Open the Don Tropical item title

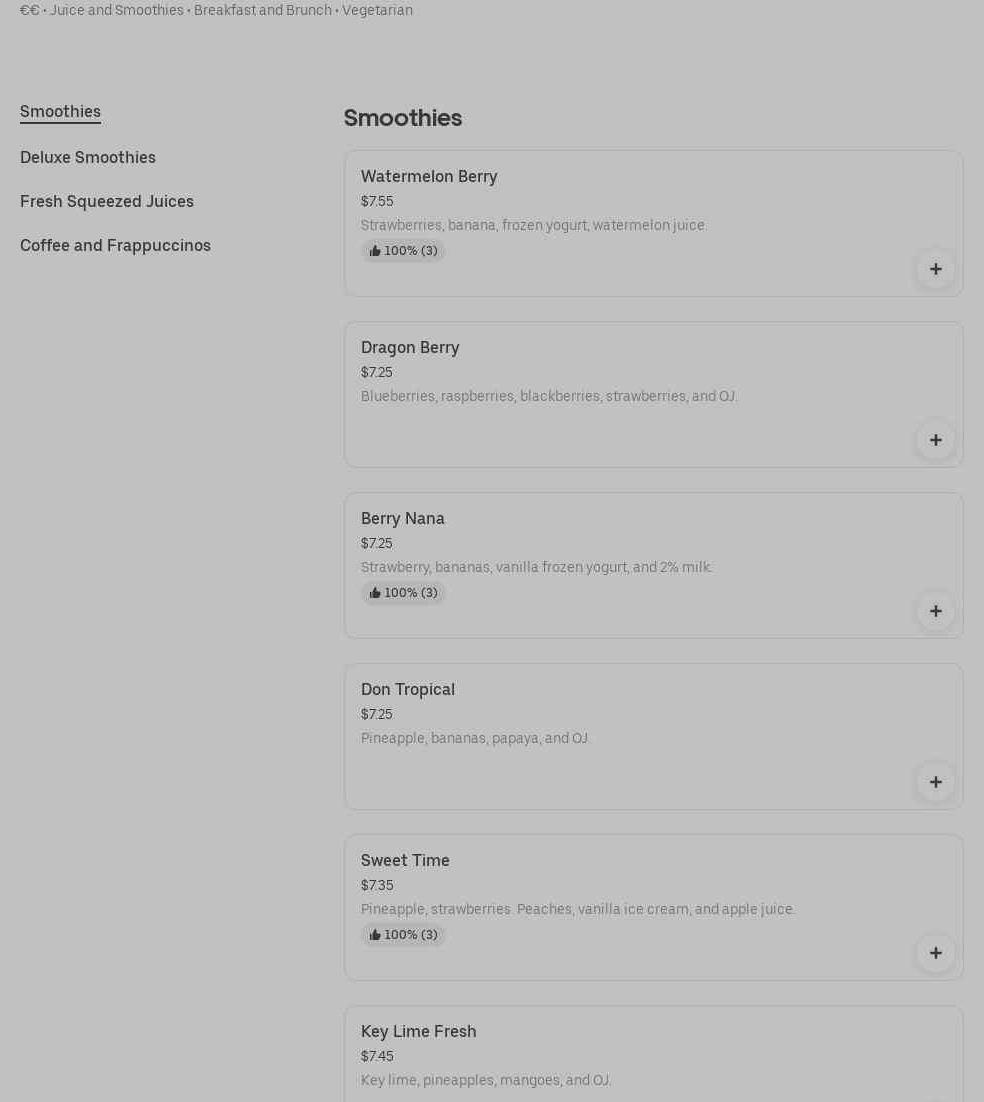(408, 689)
